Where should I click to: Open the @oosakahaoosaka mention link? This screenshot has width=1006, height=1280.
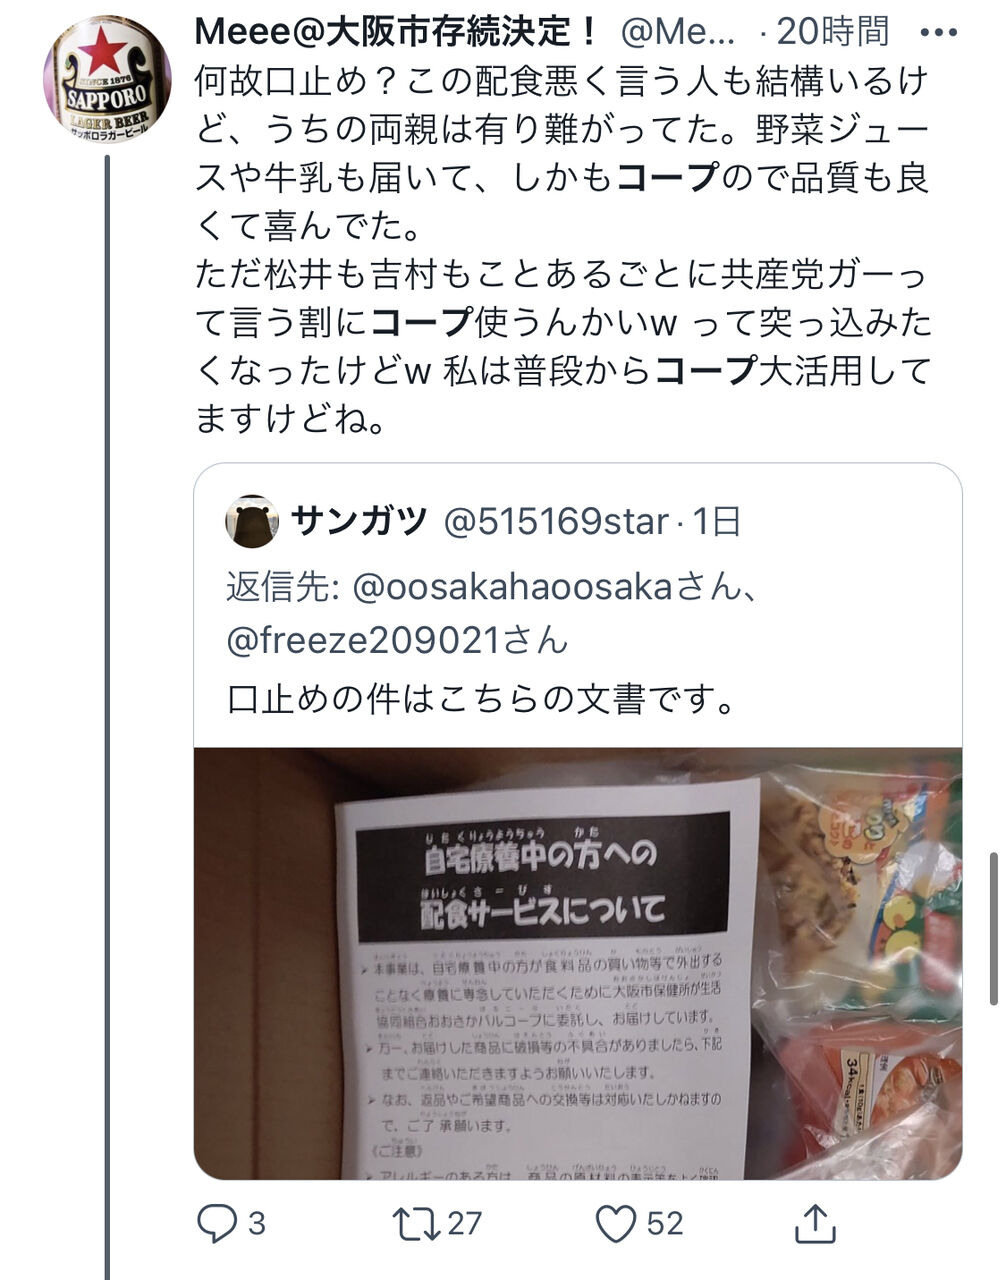click(x=514, y=587)
